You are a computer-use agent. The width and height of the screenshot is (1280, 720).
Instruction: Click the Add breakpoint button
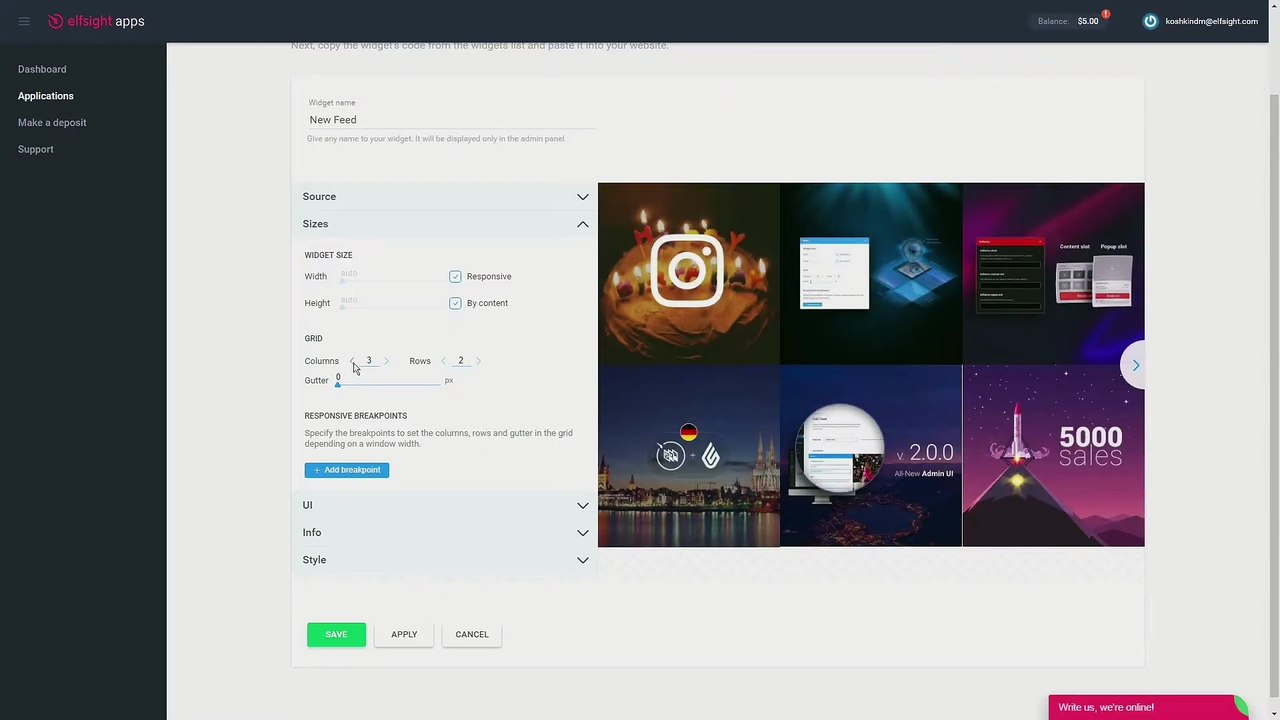click(x=347, y=470)
